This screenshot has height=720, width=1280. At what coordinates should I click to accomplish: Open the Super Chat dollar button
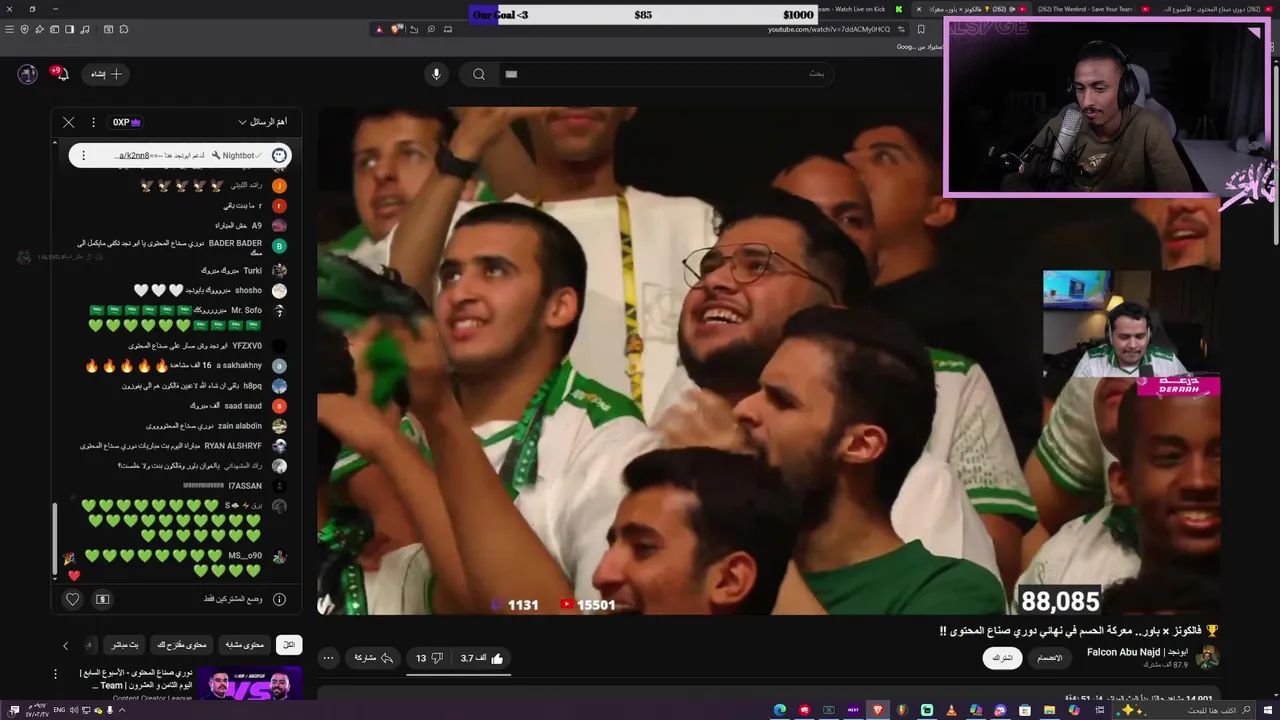click(102, 599)
